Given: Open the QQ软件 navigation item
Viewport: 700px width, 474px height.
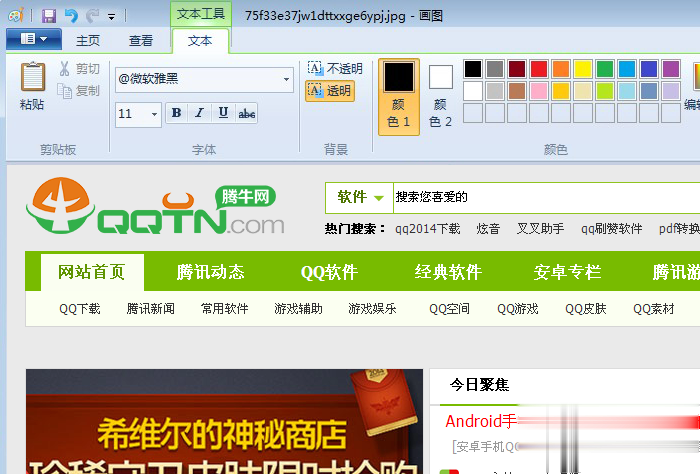Looking at the screenshot, I should [x=329, y=272].
